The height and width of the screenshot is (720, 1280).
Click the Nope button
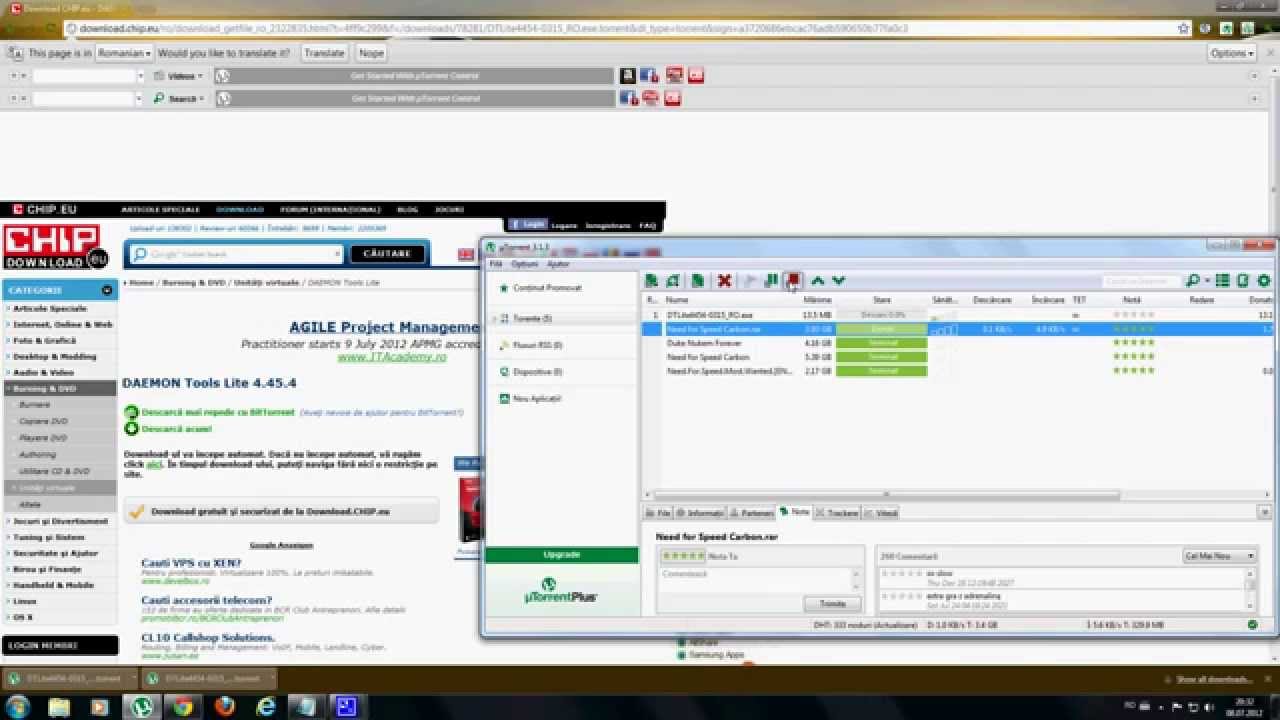click(x=371, y=53)
